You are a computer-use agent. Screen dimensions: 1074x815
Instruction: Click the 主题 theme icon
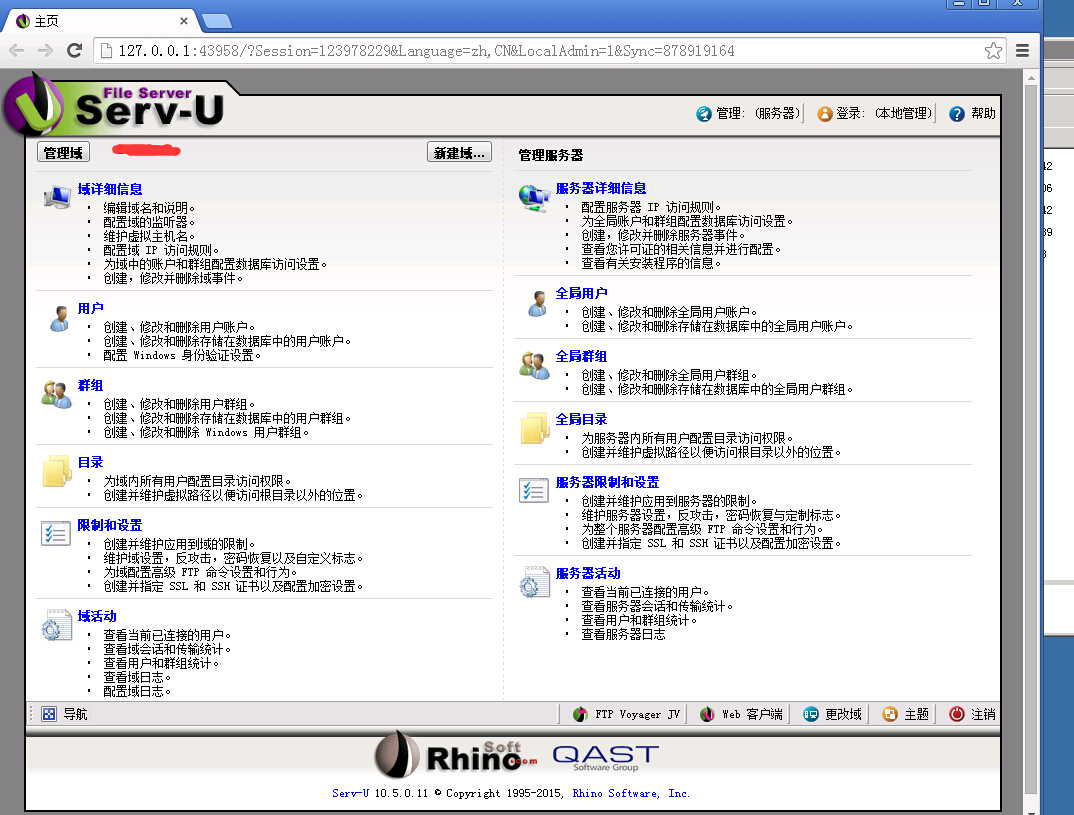click(x=890, y=714)
